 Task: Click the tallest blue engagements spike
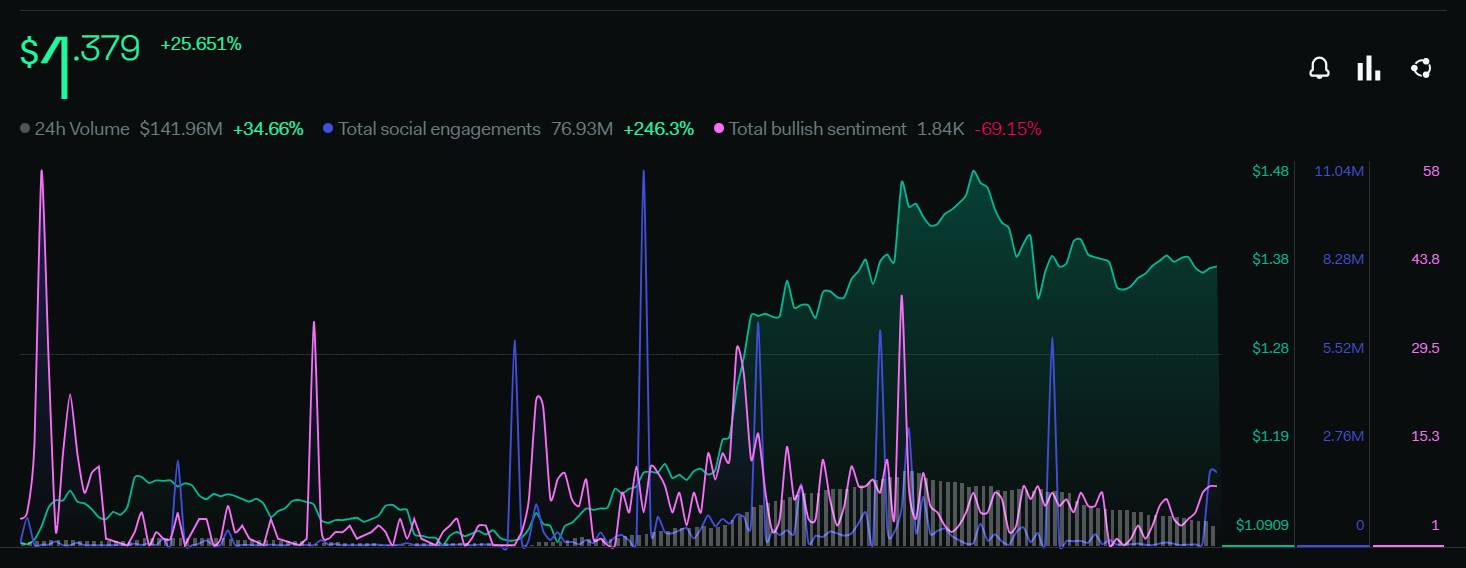coord(643,172)
